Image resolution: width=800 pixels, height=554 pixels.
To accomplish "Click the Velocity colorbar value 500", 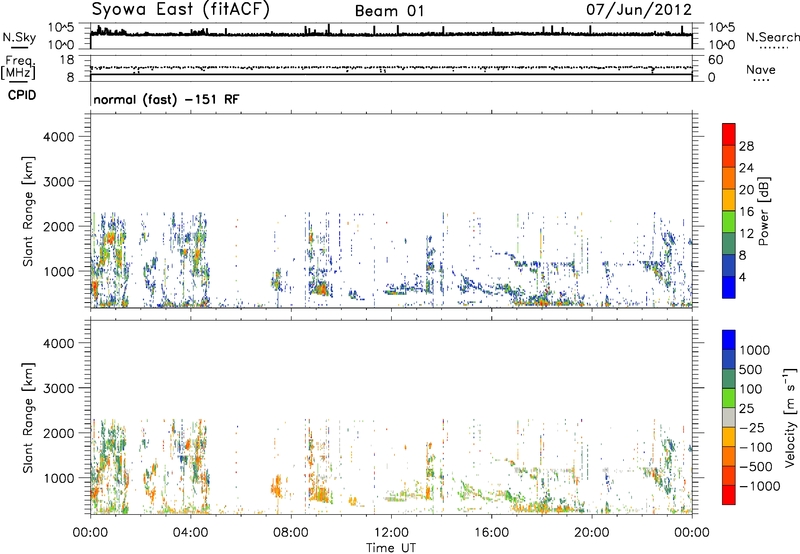I will (751, 369).
